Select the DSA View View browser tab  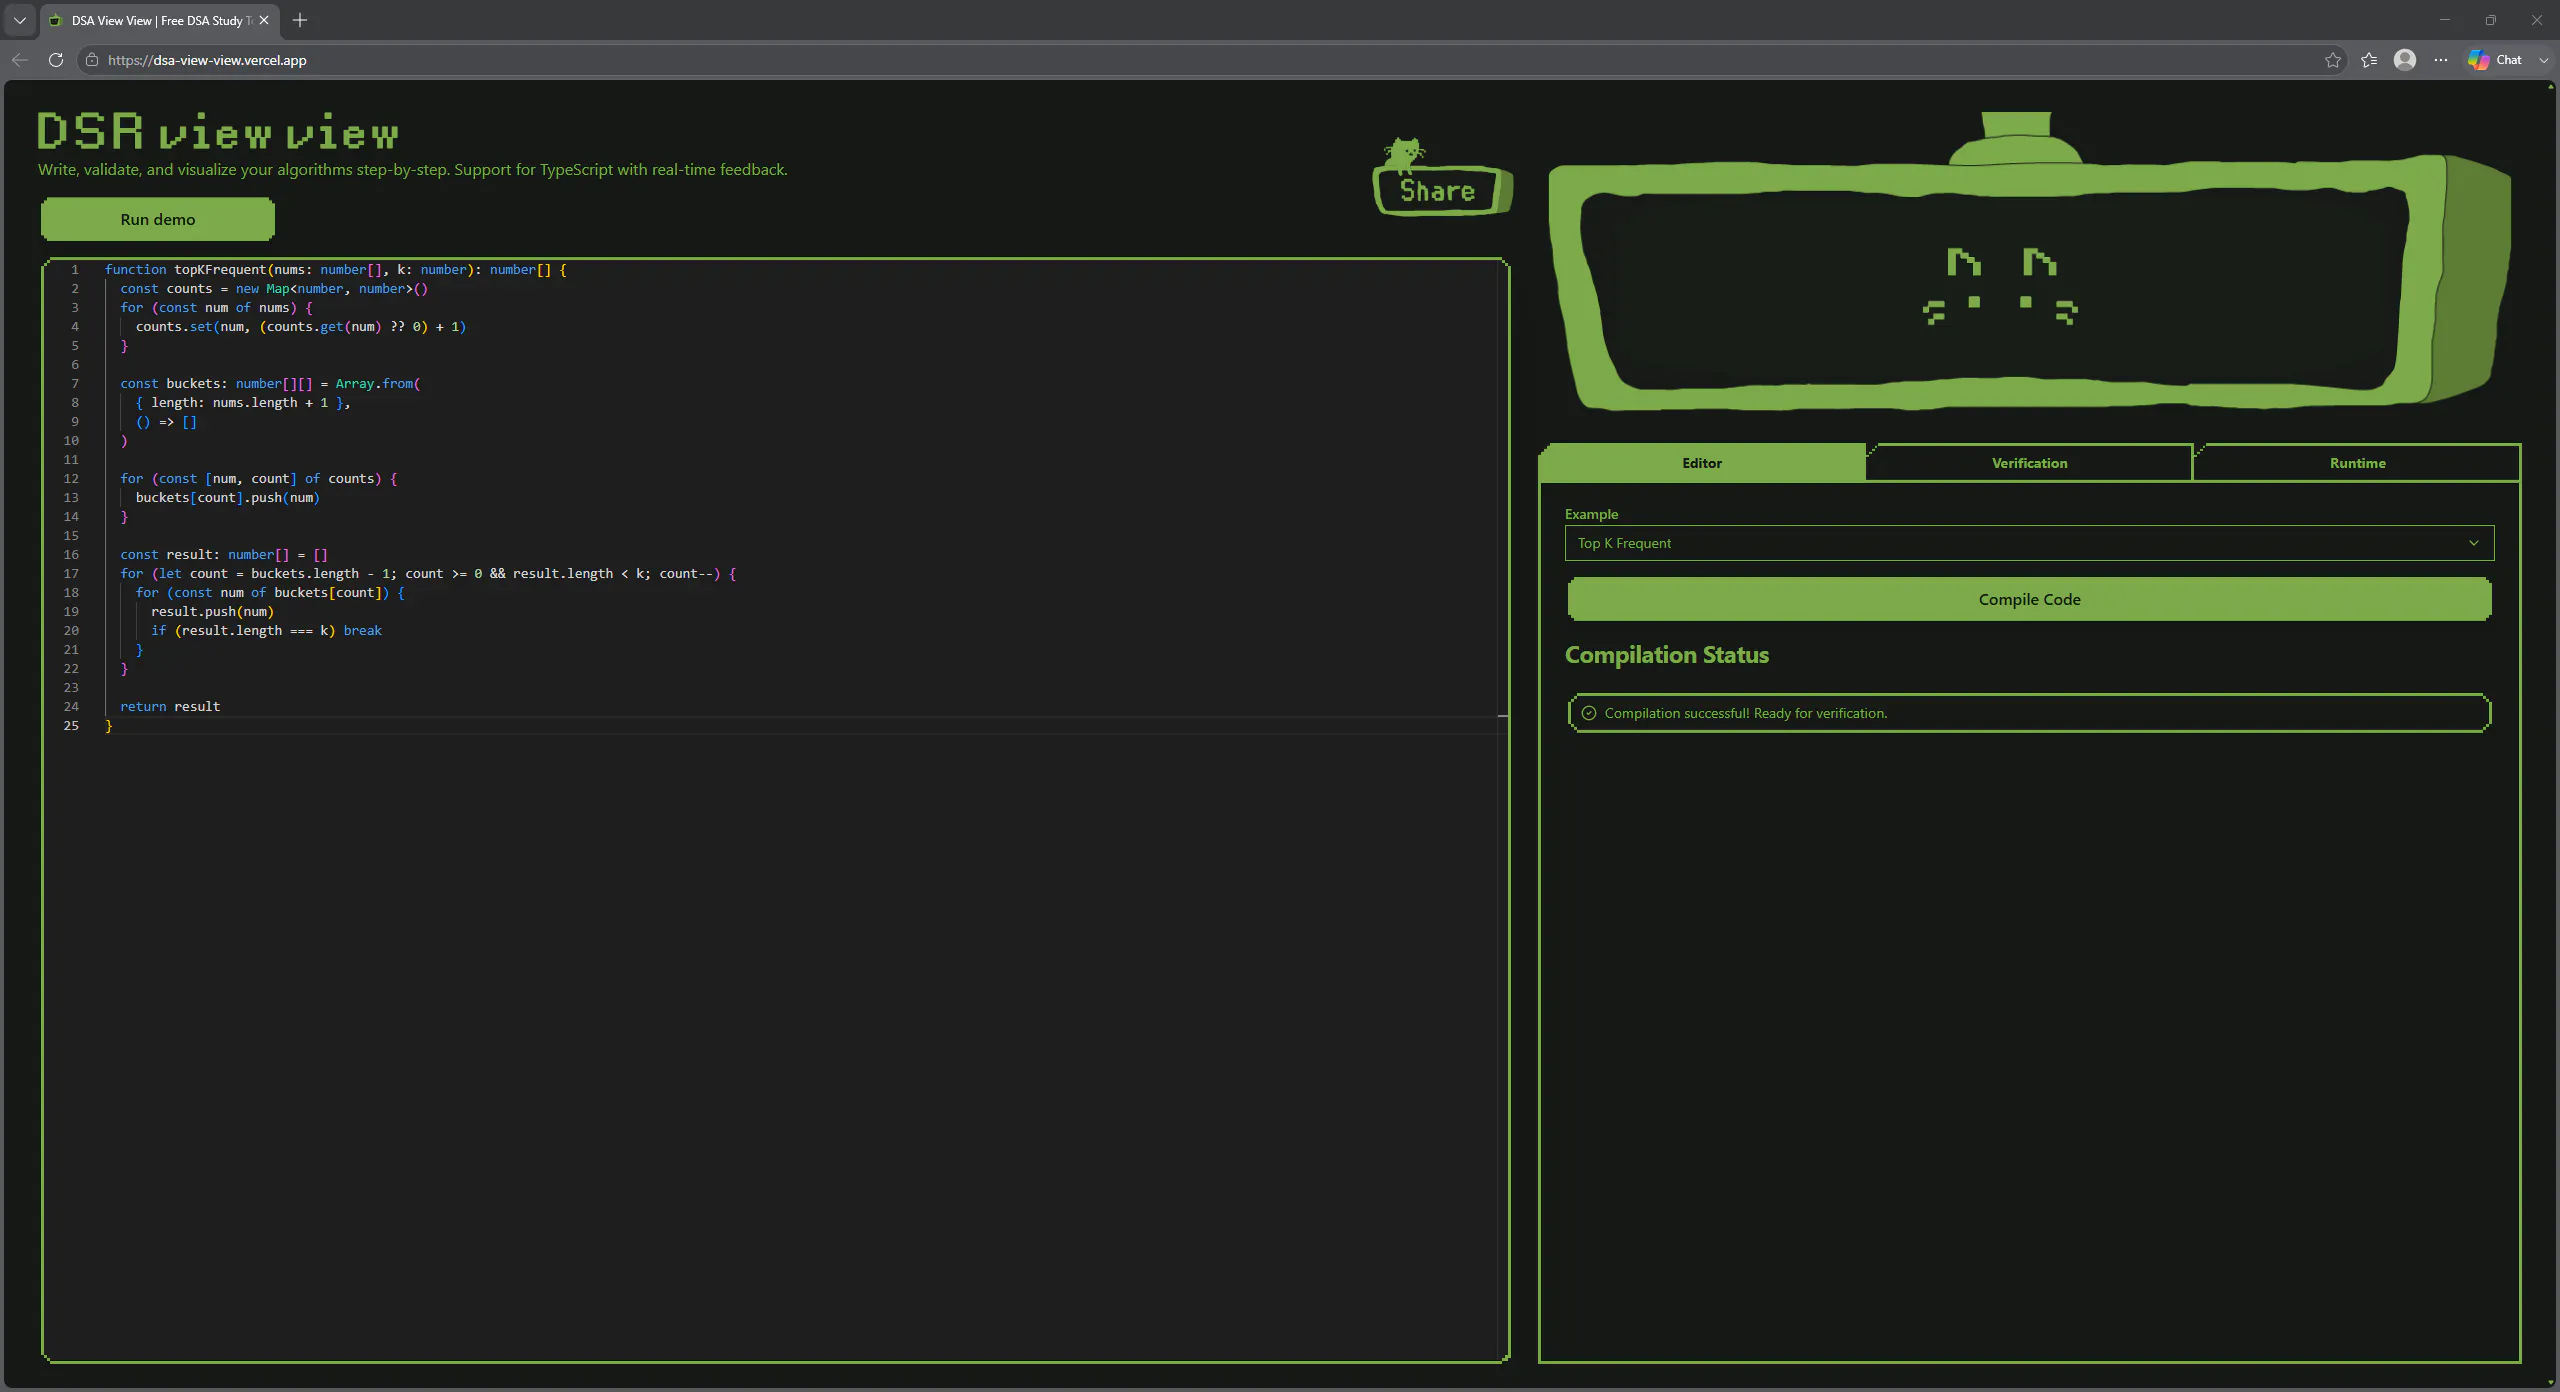[x=158, y=20]
